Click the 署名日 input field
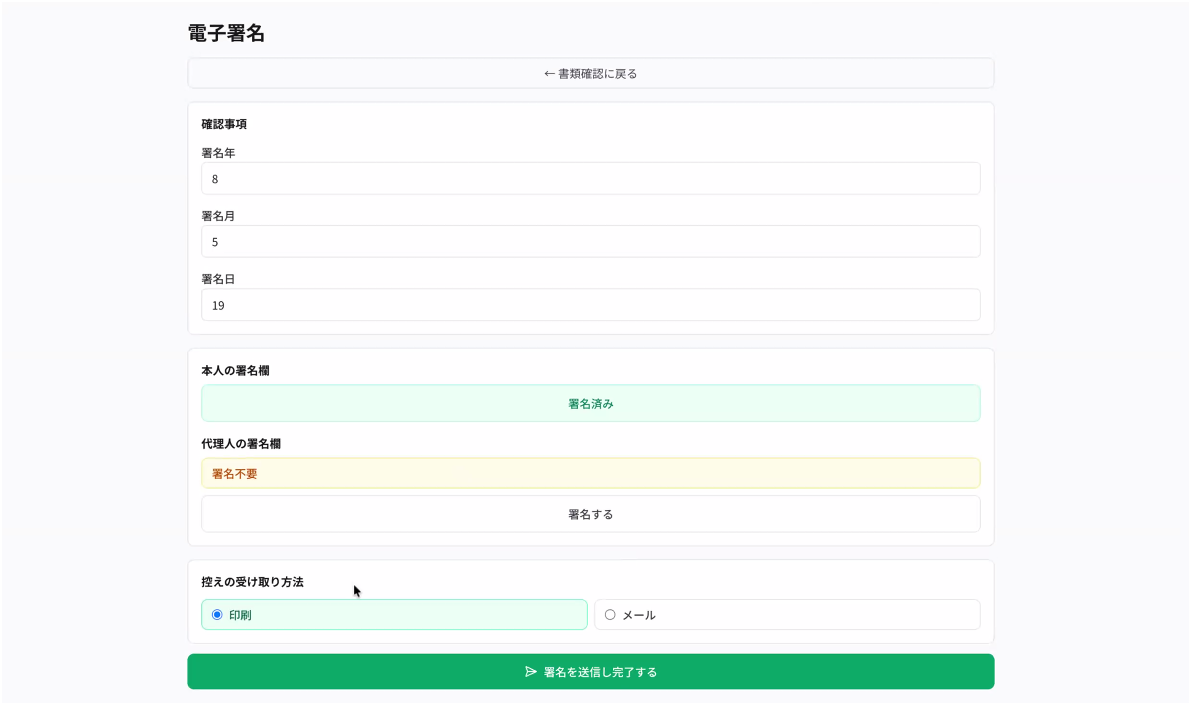1191x705 pixels. [590, 305]
